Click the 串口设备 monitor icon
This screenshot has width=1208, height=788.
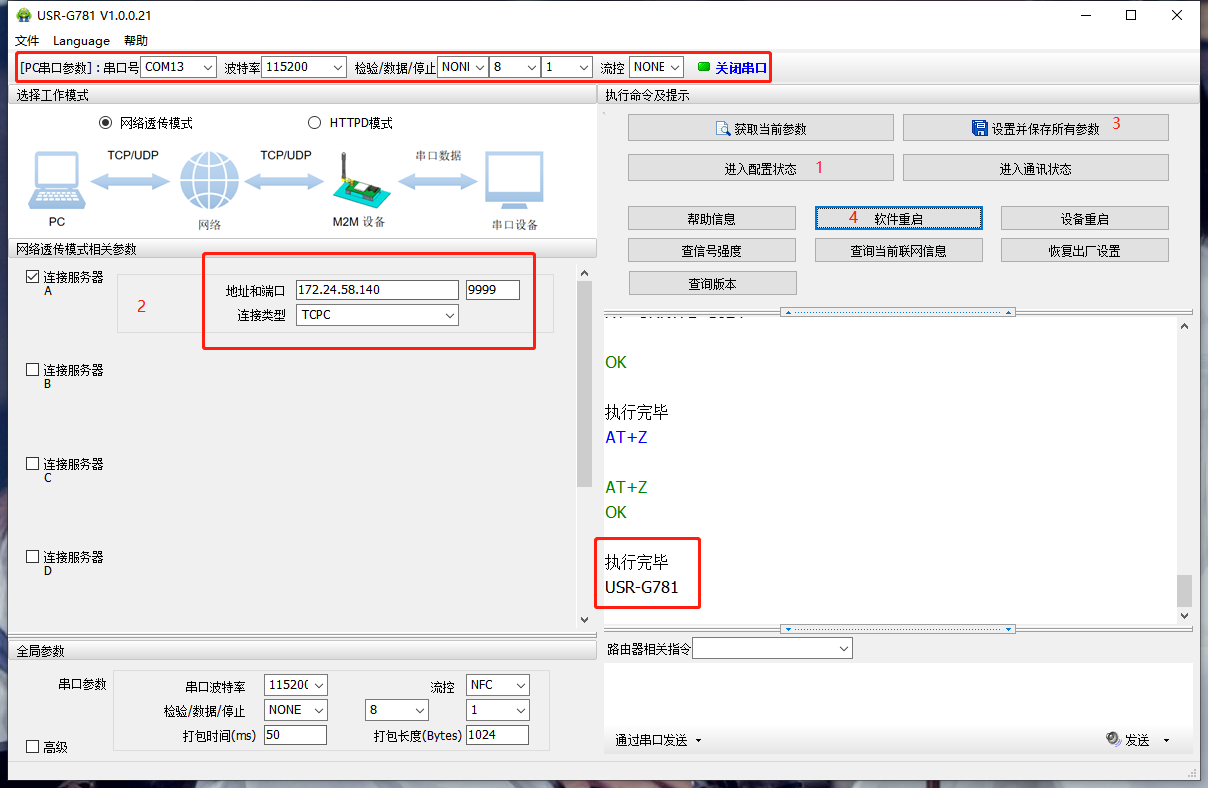pos(514,182)
